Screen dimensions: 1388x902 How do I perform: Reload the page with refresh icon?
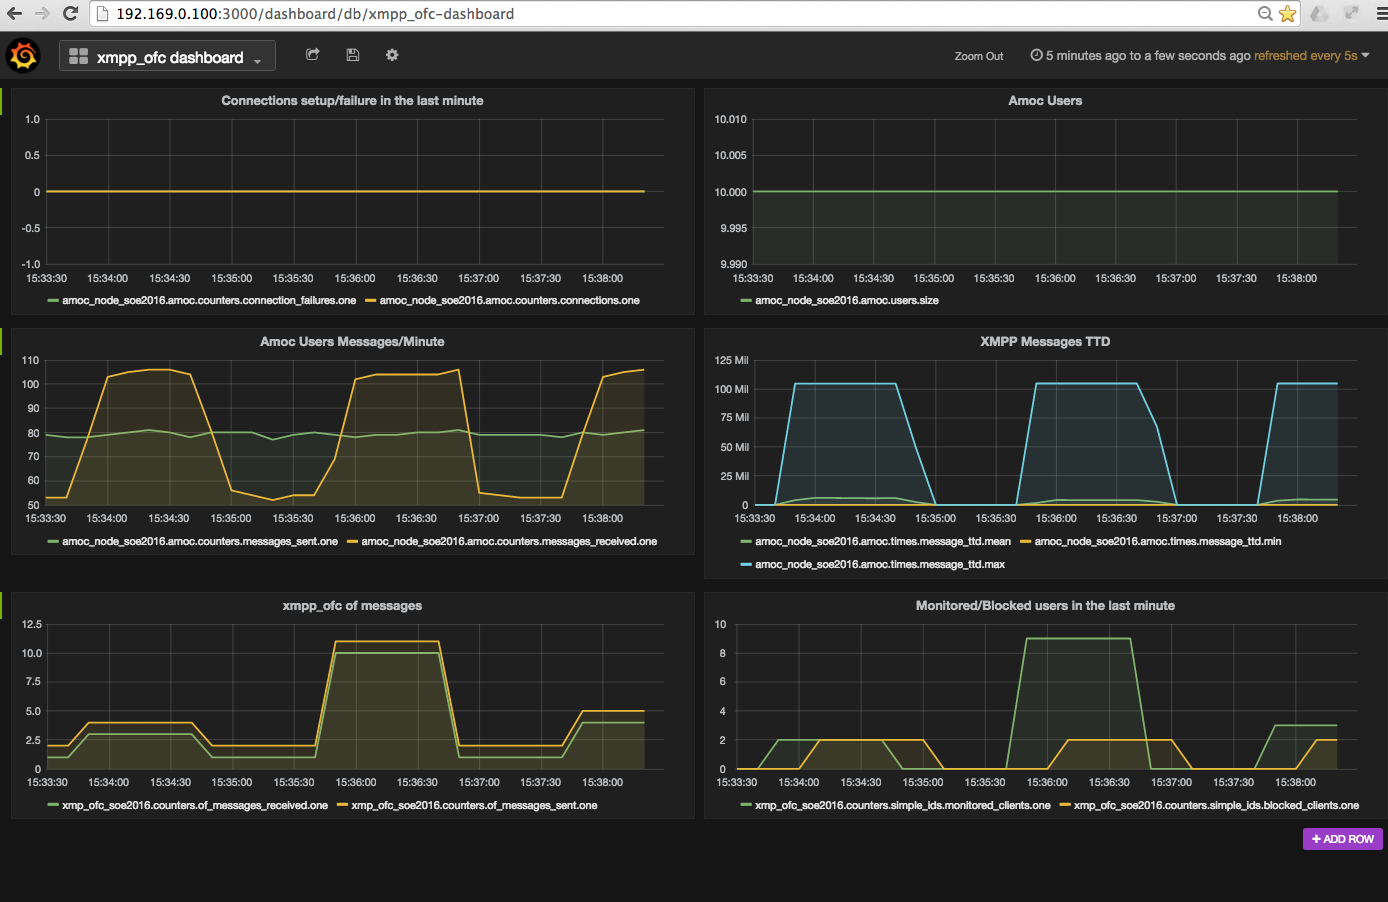[x=70, y=14]
